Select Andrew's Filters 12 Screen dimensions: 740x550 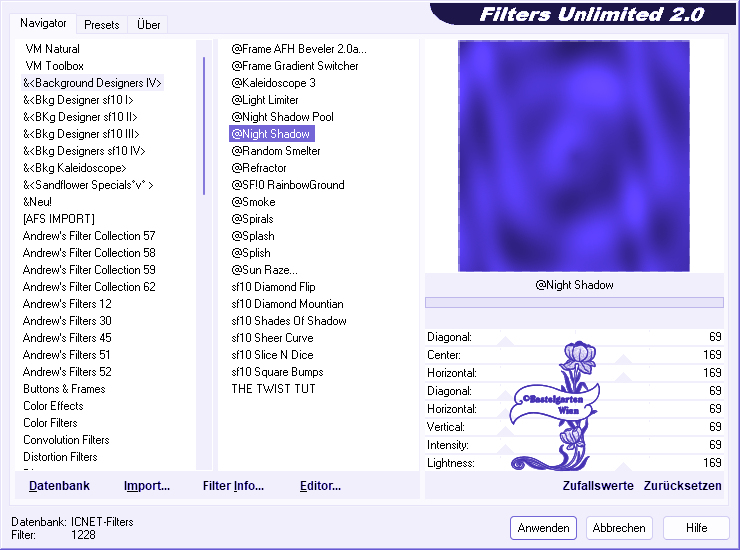click(x=67, y=304)
